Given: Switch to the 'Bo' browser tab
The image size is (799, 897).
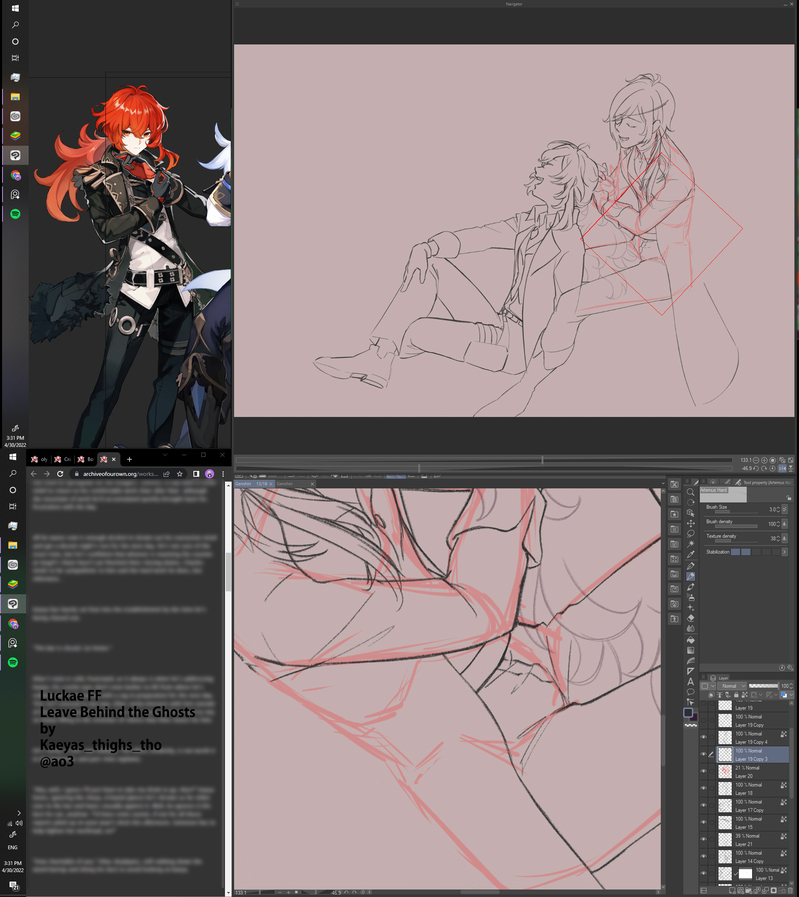Looking at the screenshot, I should pyautogui.click(x=86, y=459).
